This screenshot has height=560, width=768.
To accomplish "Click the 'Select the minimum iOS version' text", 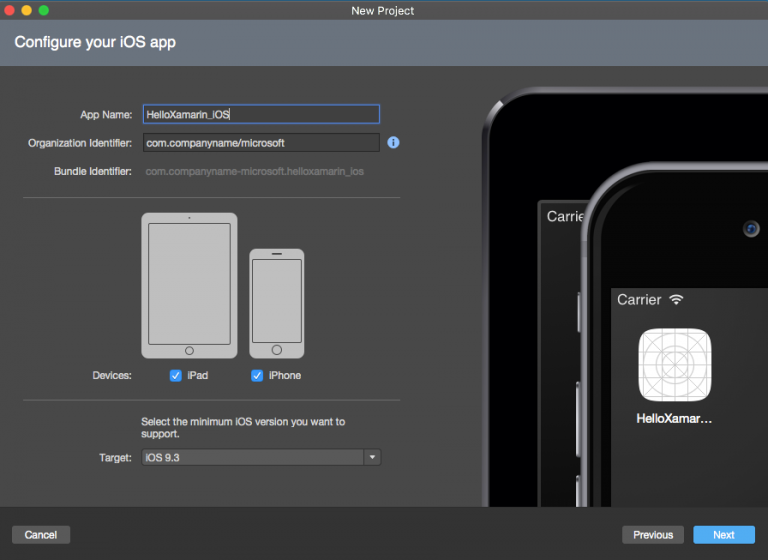I will 243,428.
